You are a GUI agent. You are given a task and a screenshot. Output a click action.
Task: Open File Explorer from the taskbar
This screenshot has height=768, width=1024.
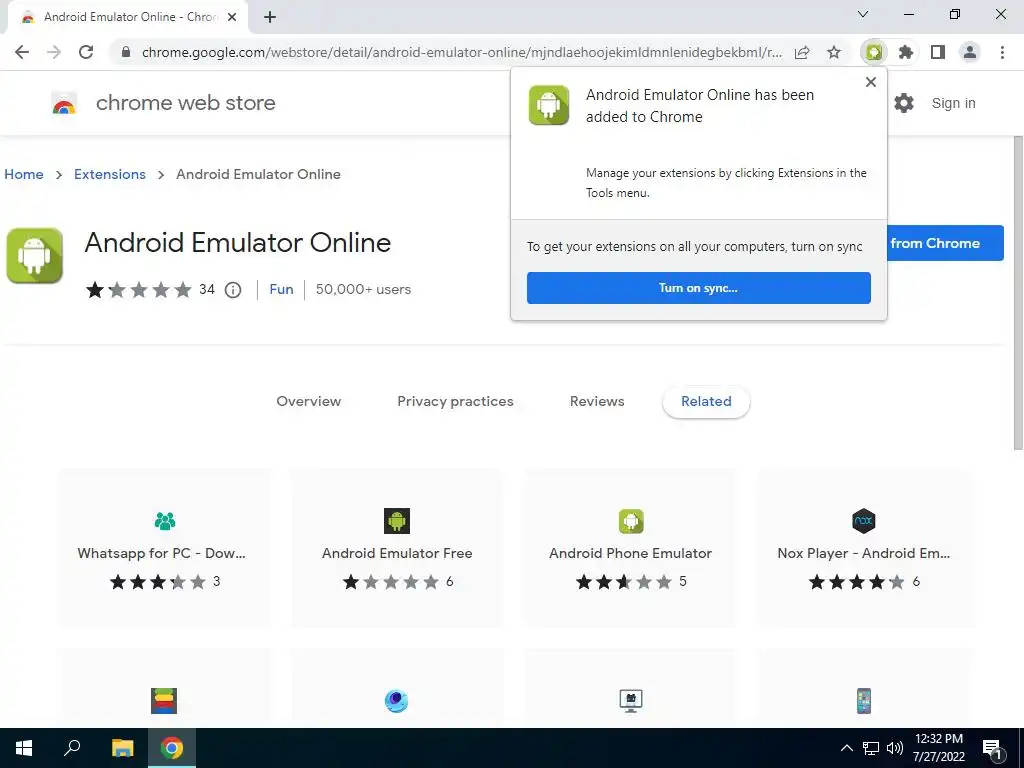122,748
